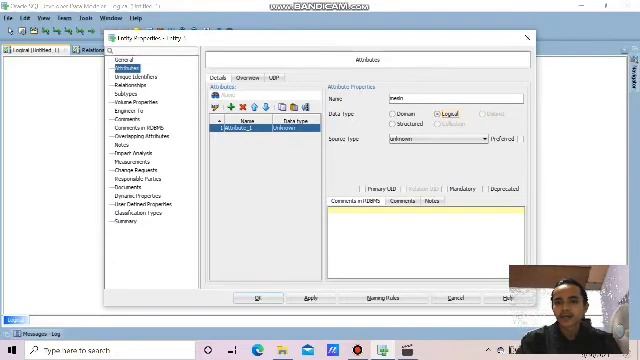Click the binoculars find icon above attributes list
This screenshot has width=640, height=360.
coord(215,95)
